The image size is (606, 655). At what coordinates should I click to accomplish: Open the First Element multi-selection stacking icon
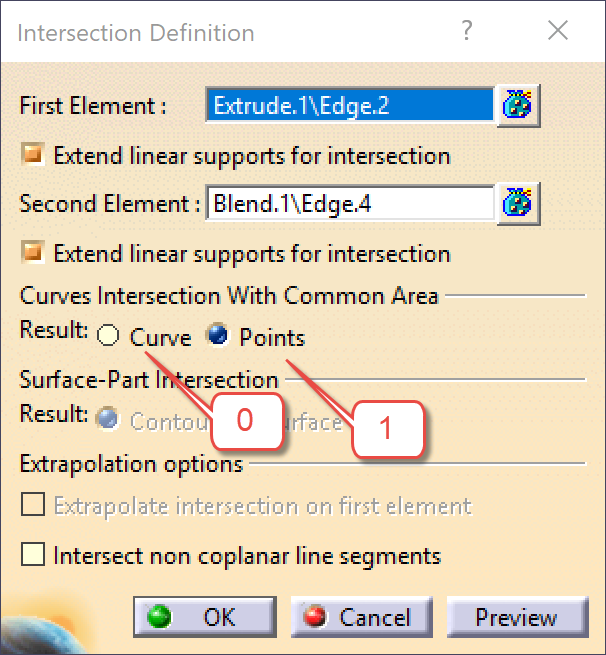[518, 106]
